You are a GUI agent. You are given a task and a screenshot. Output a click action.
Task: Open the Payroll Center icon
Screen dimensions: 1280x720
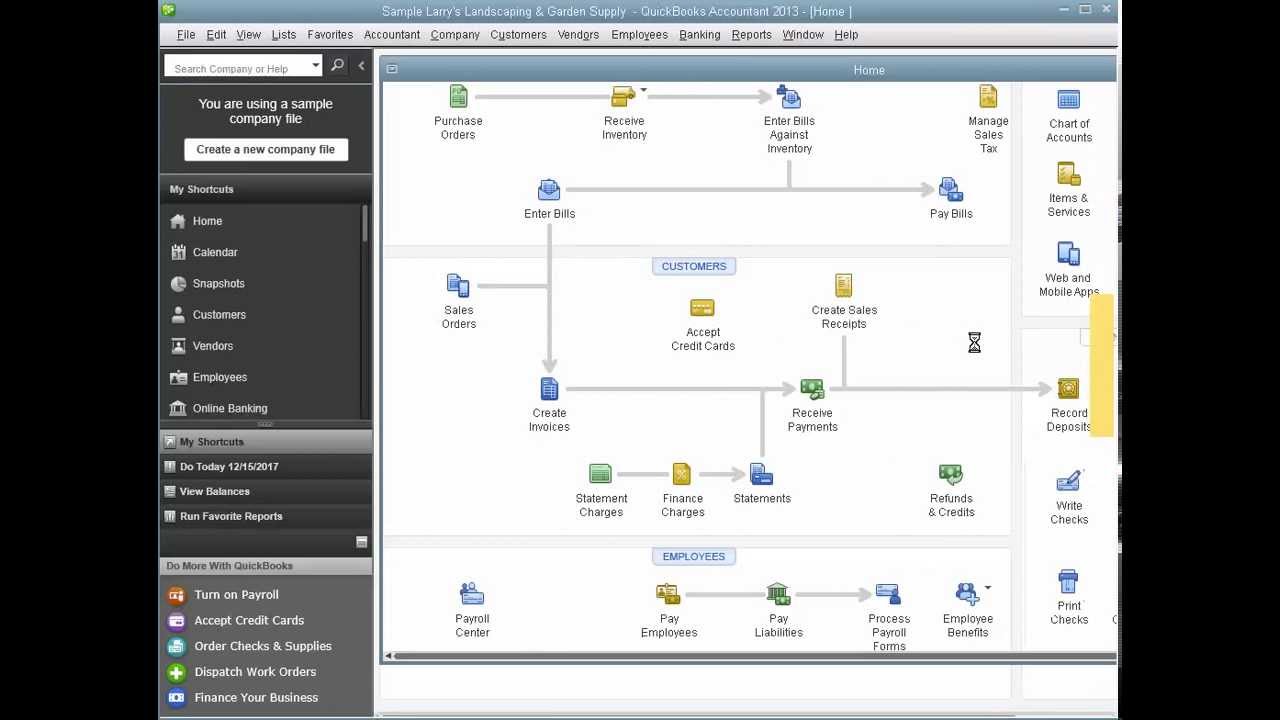(x=472, y=595)
